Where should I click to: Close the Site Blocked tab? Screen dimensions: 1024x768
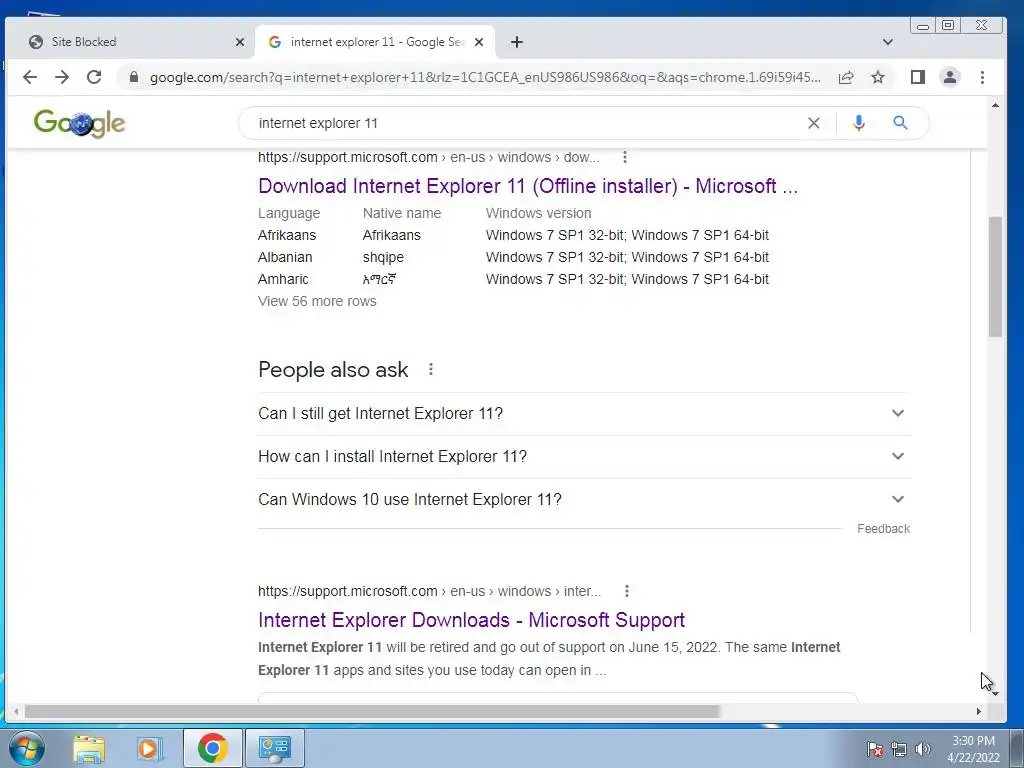pyautogui.click(x=240, y=42)
